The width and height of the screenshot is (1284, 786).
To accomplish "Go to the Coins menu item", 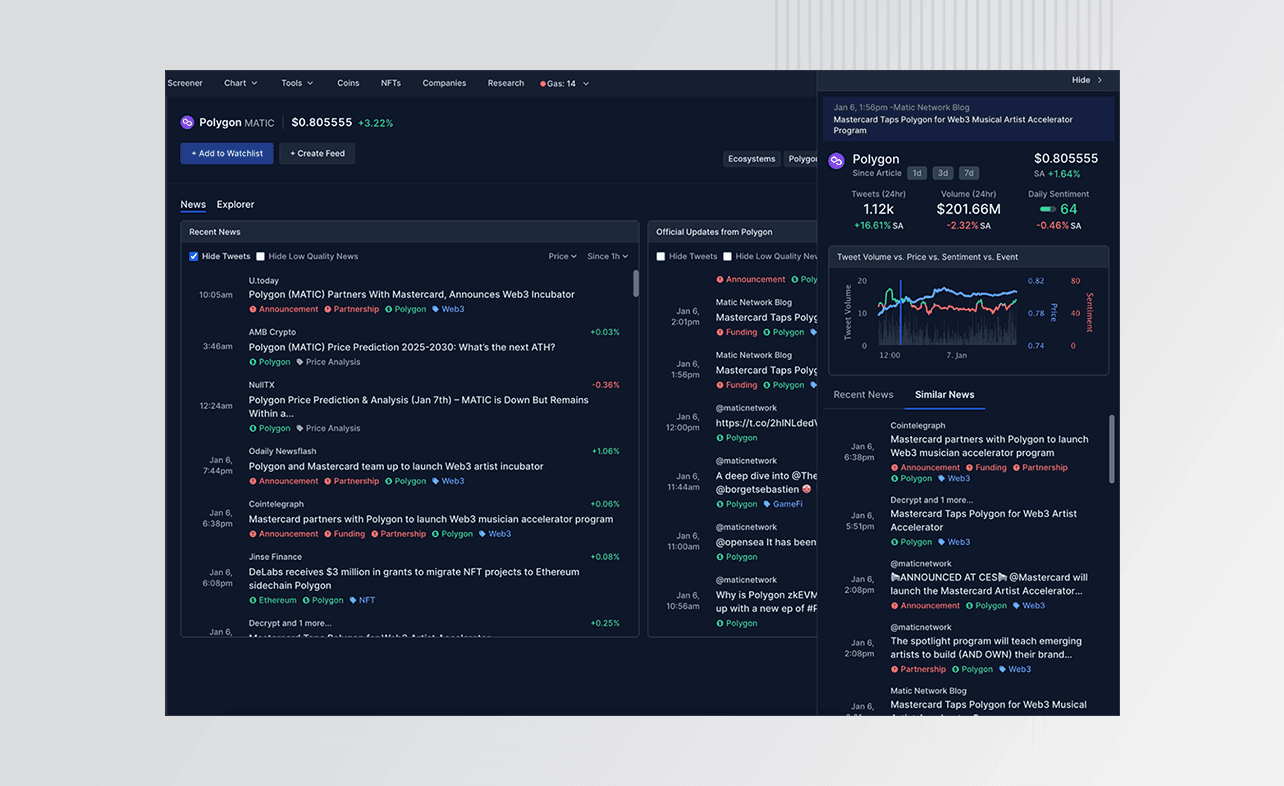I will (x=348, y=83).
